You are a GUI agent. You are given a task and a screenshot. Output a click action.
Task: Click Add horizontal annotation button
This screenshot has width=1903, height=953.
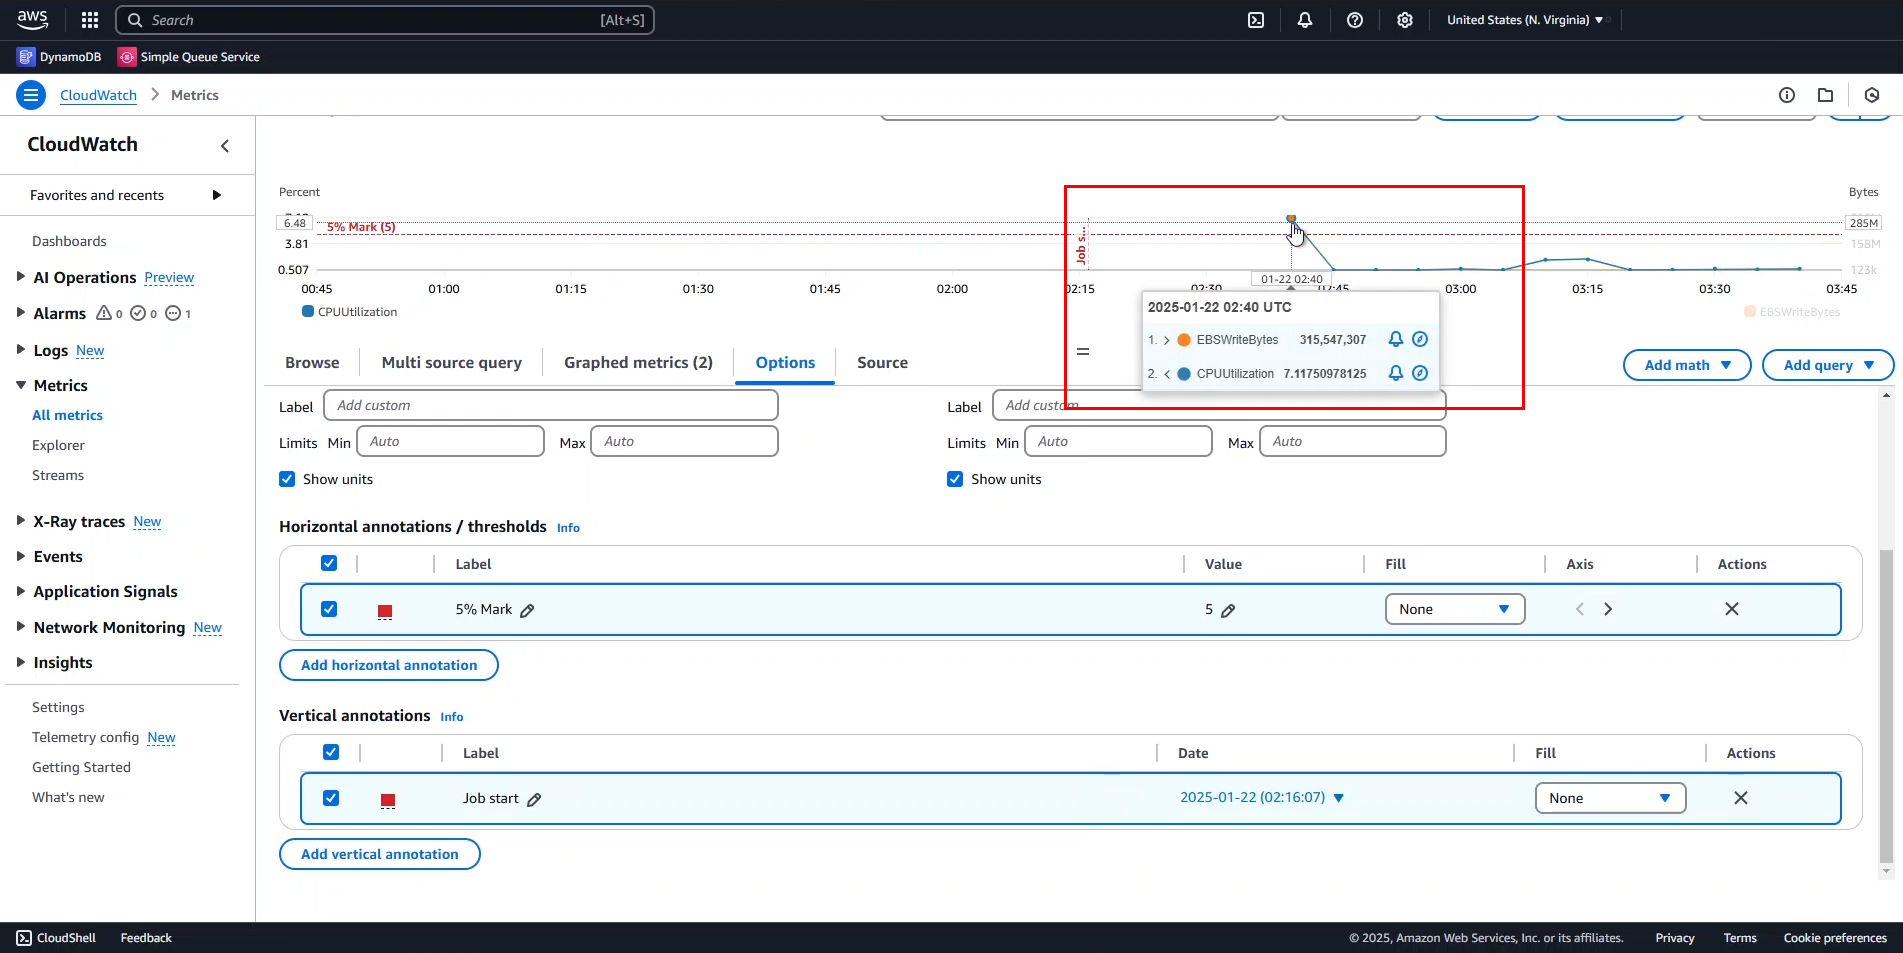tap(389, 665)
